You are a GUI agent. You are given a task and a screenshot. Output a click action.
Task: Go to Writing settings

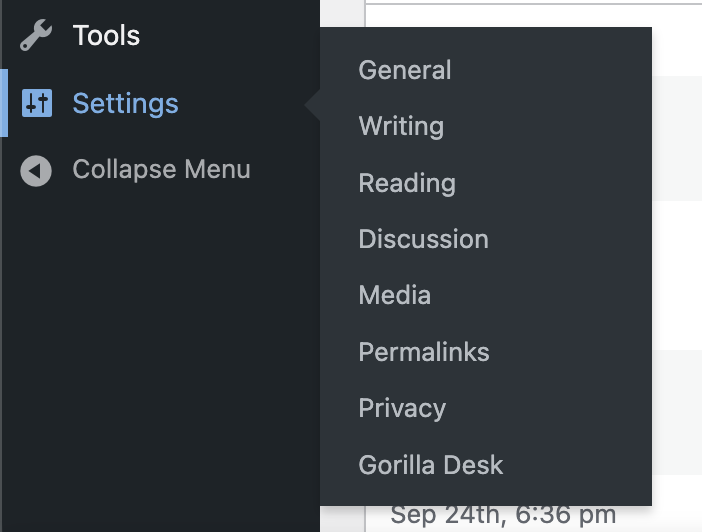(401, 127)
